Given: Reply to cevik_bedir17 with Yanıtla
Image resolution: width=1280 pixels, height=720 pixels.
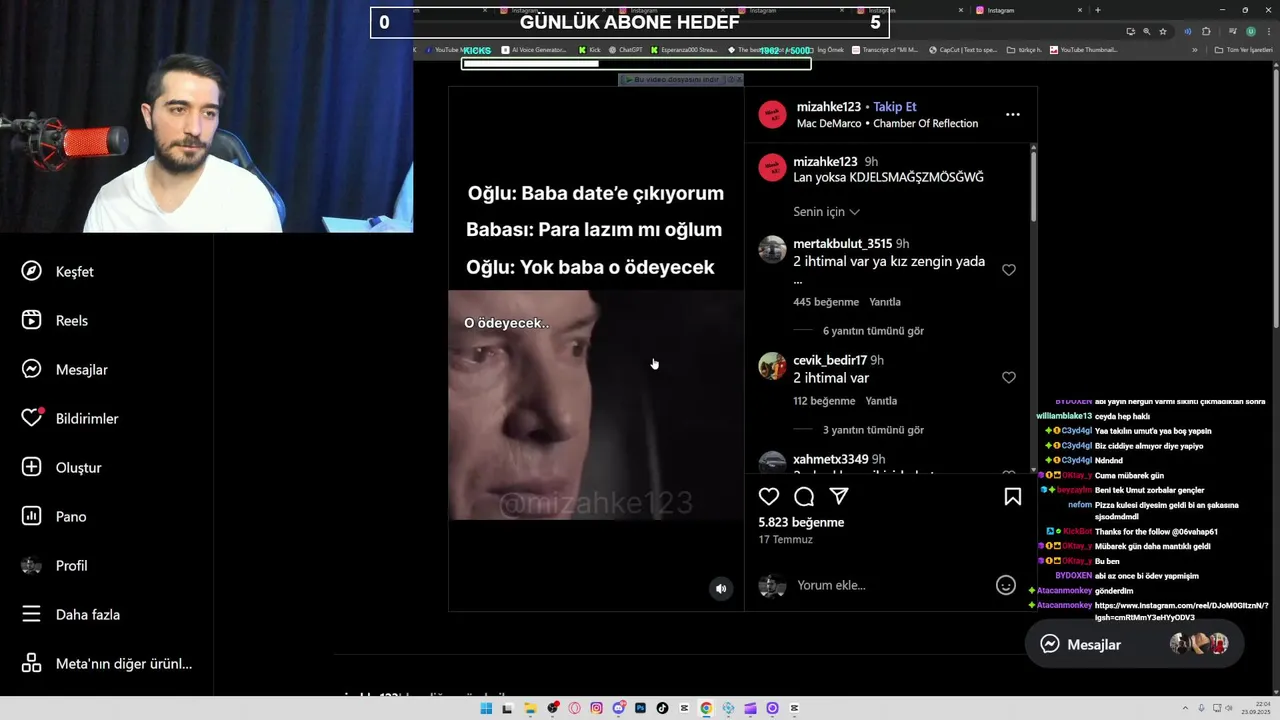Looking at the screenshot, I should point(881,401).
